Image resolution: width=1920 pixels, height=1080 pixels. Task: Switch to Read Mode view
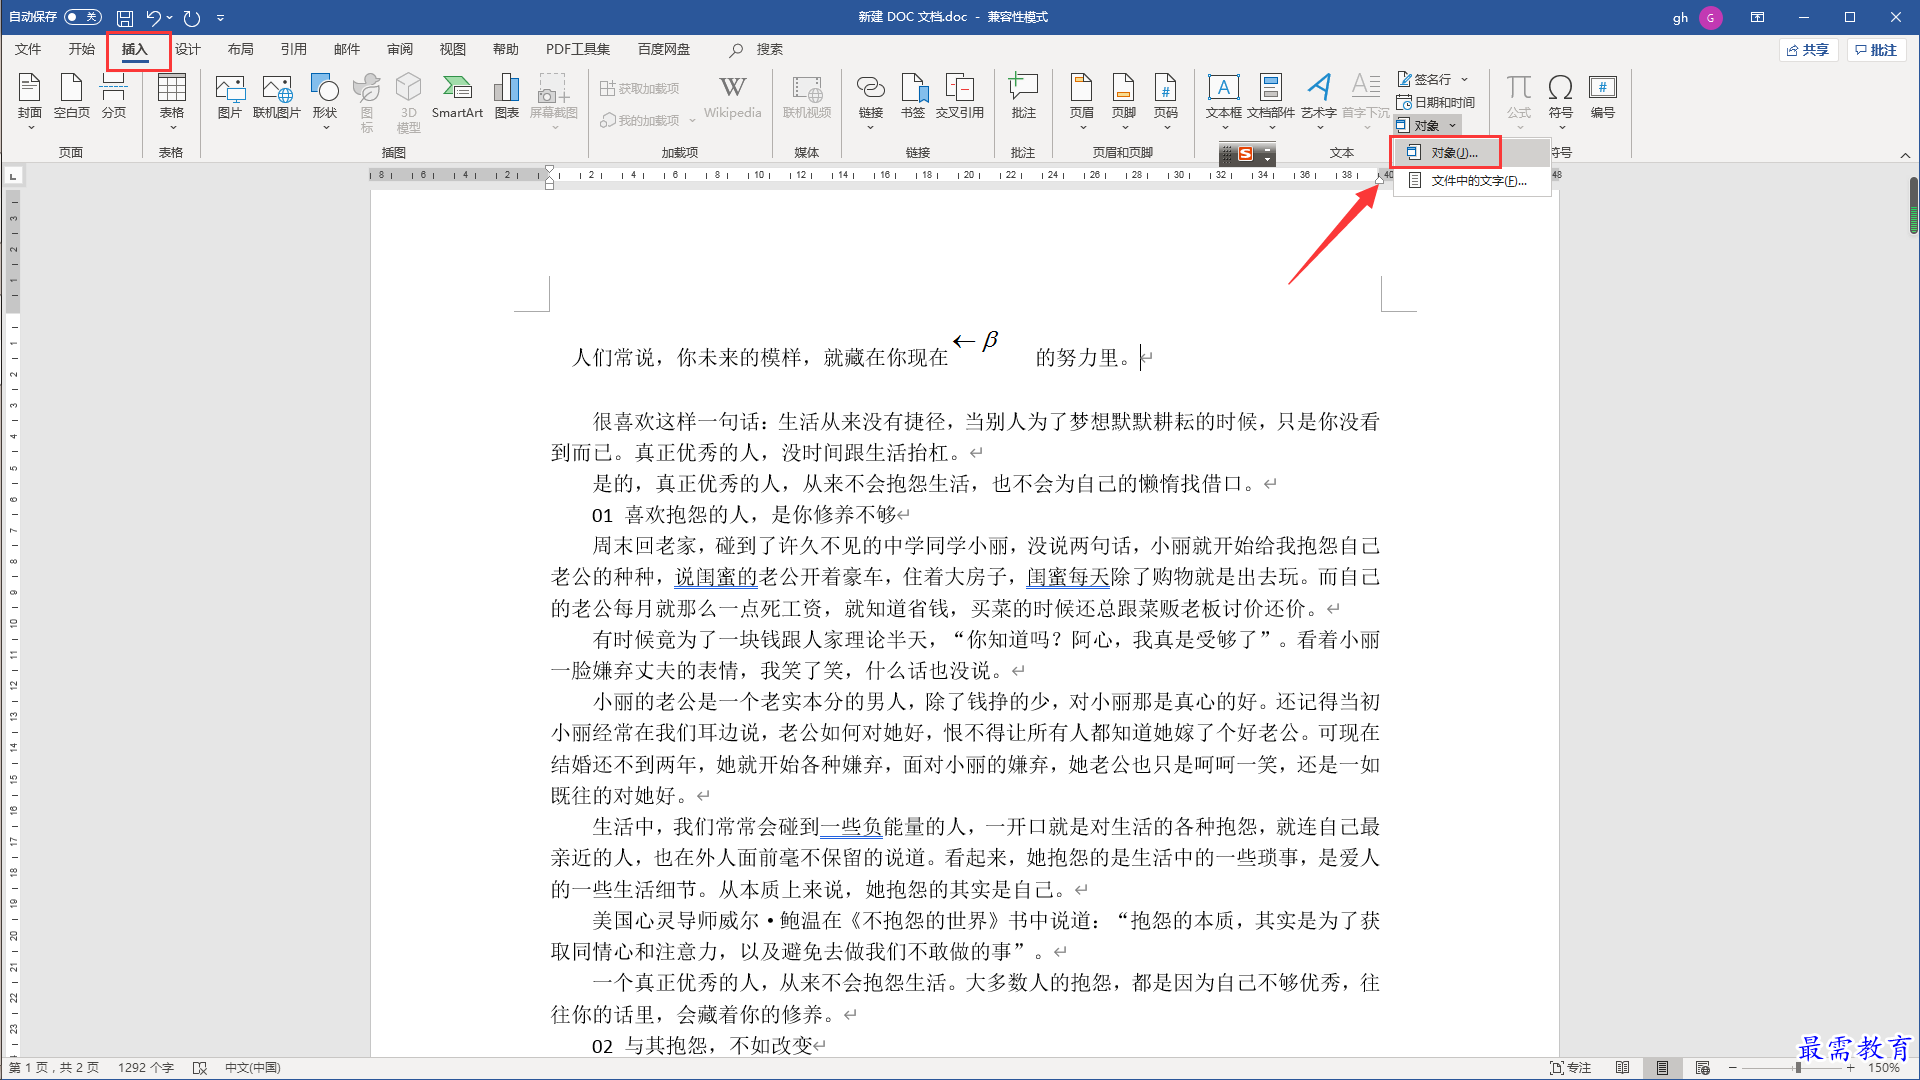tap(1622, 1068)
